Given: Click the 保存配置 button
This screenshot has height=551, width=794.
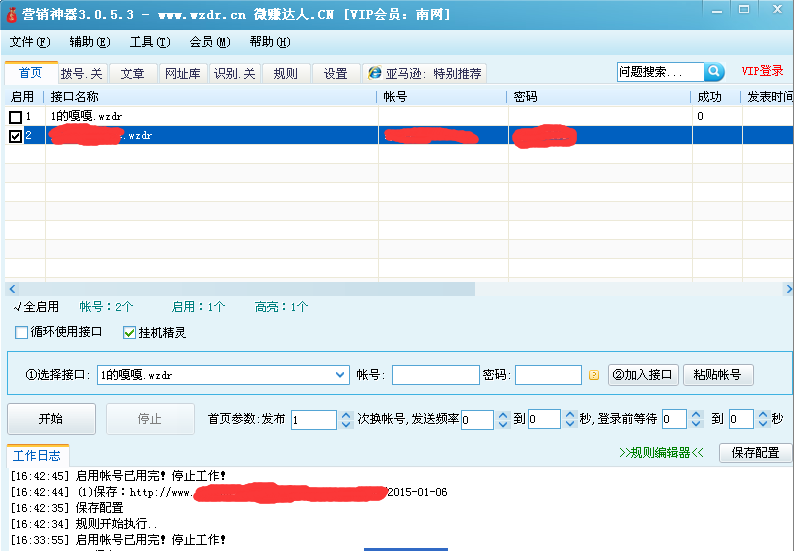Looking at the screenshot, I should click(755, 453).
